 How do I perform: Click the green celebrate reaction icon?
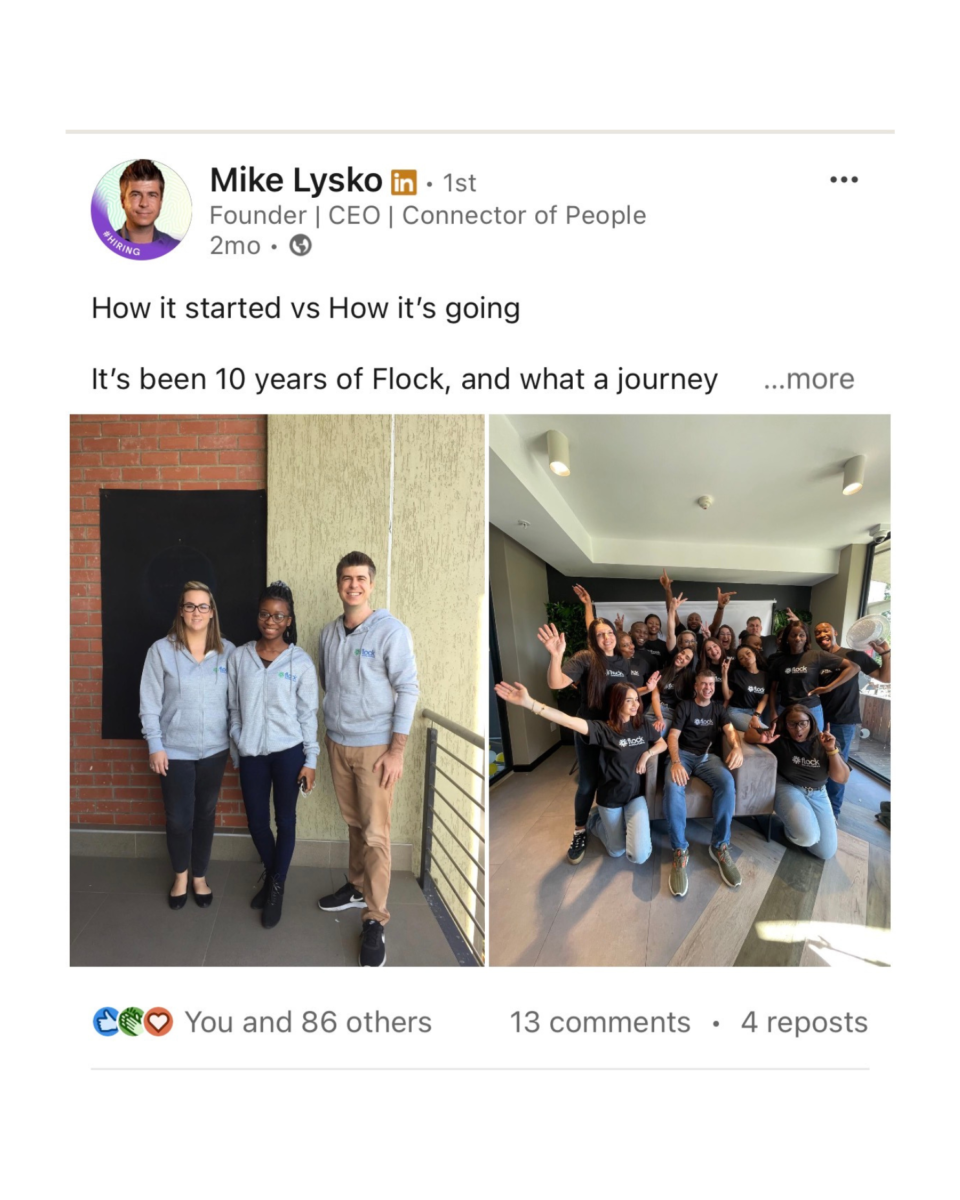pos(132,1022)
